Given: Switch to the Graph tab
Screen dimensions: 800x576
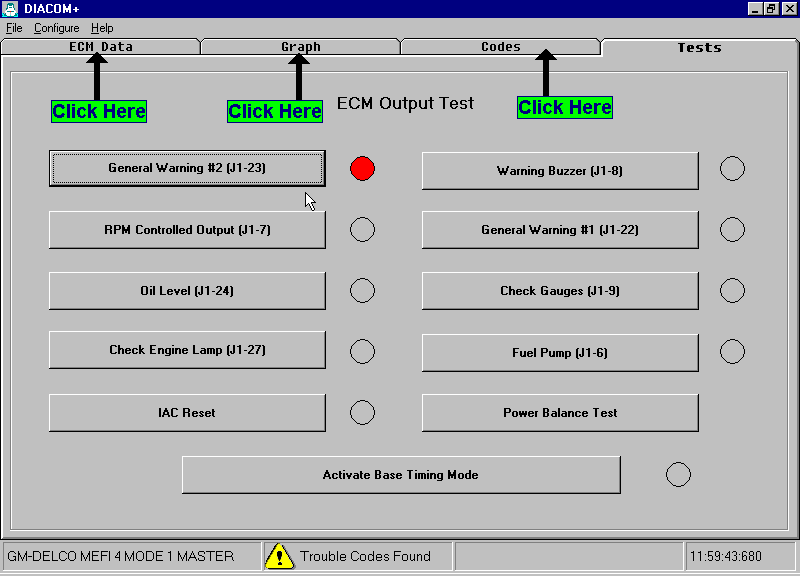Looking at the screenshot, I should (301, 46).
